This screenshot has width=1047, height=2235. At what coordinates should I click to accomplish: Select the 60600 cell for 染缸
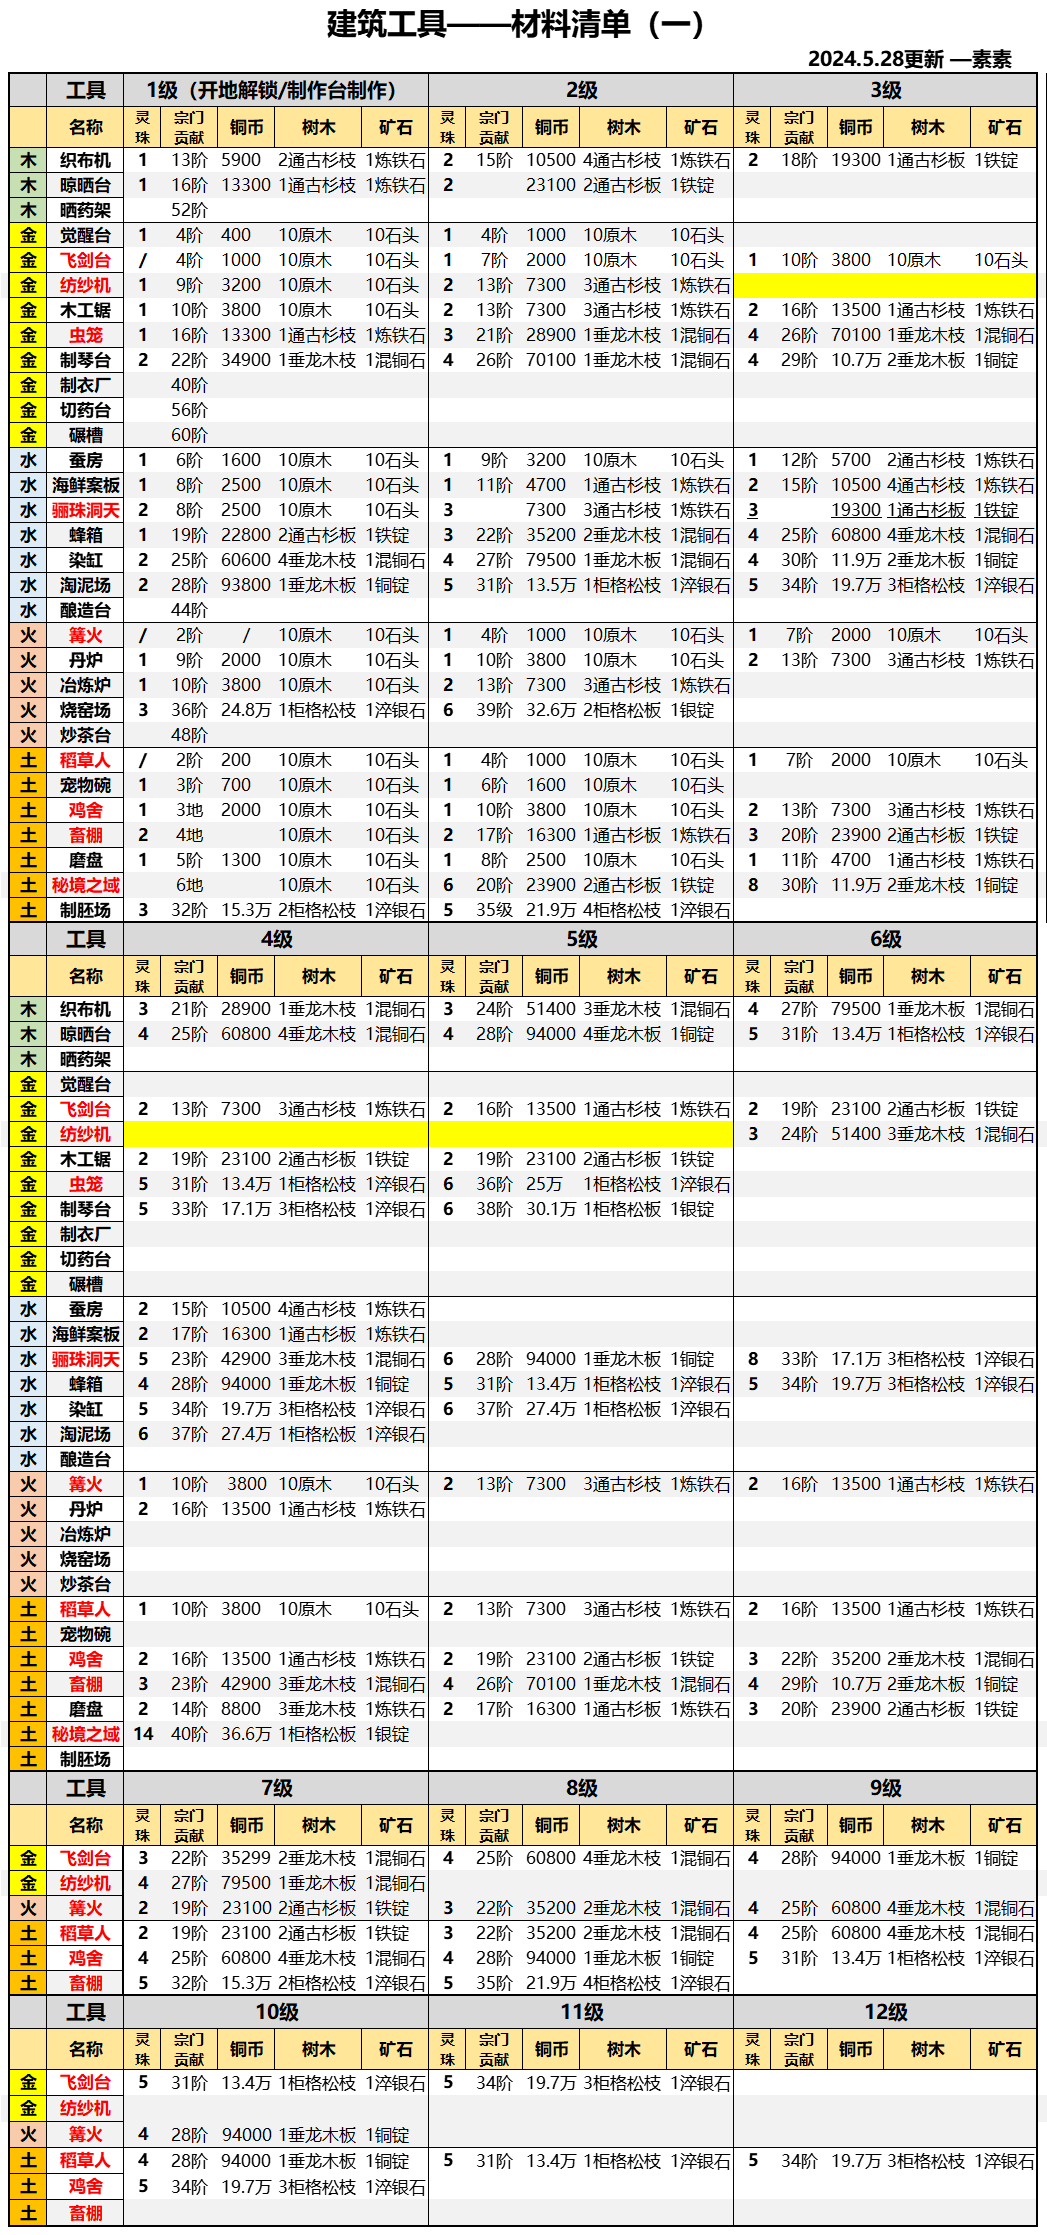[x=246, y=560]
